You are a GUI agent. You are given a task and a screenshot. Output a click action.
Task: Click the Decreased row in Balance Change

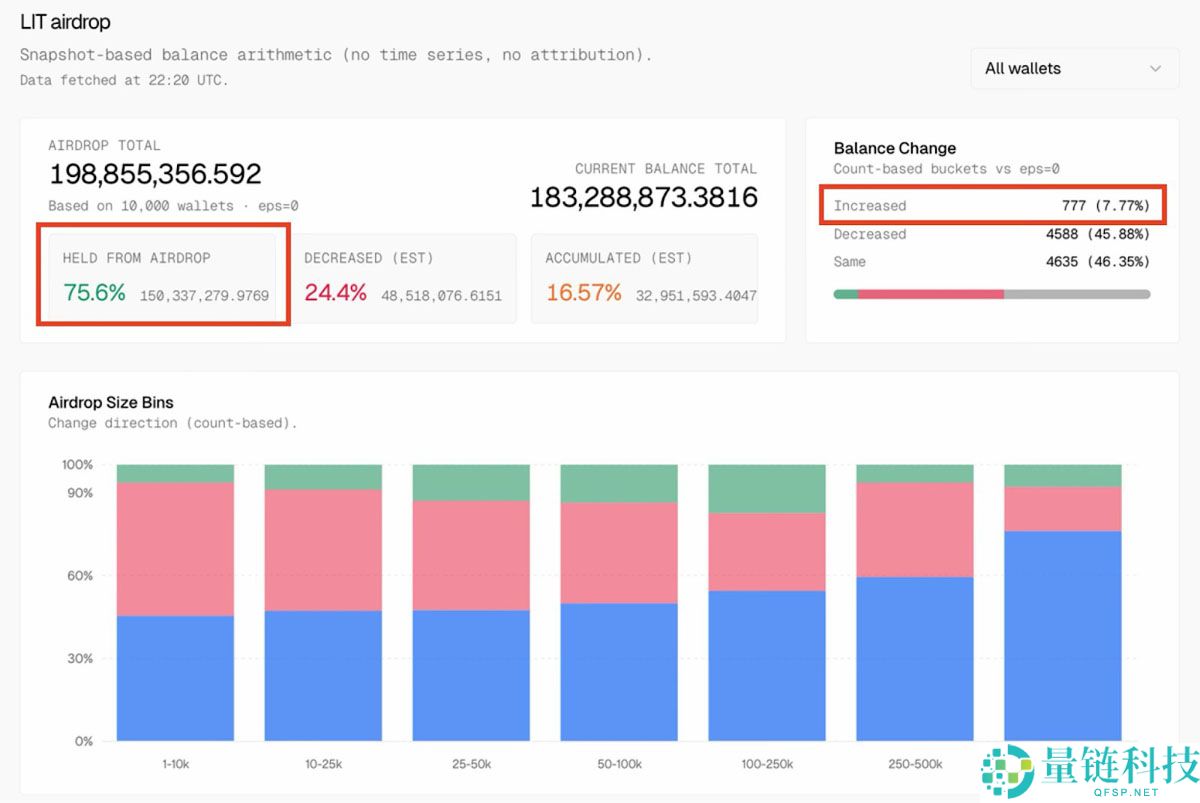point(992,234)
